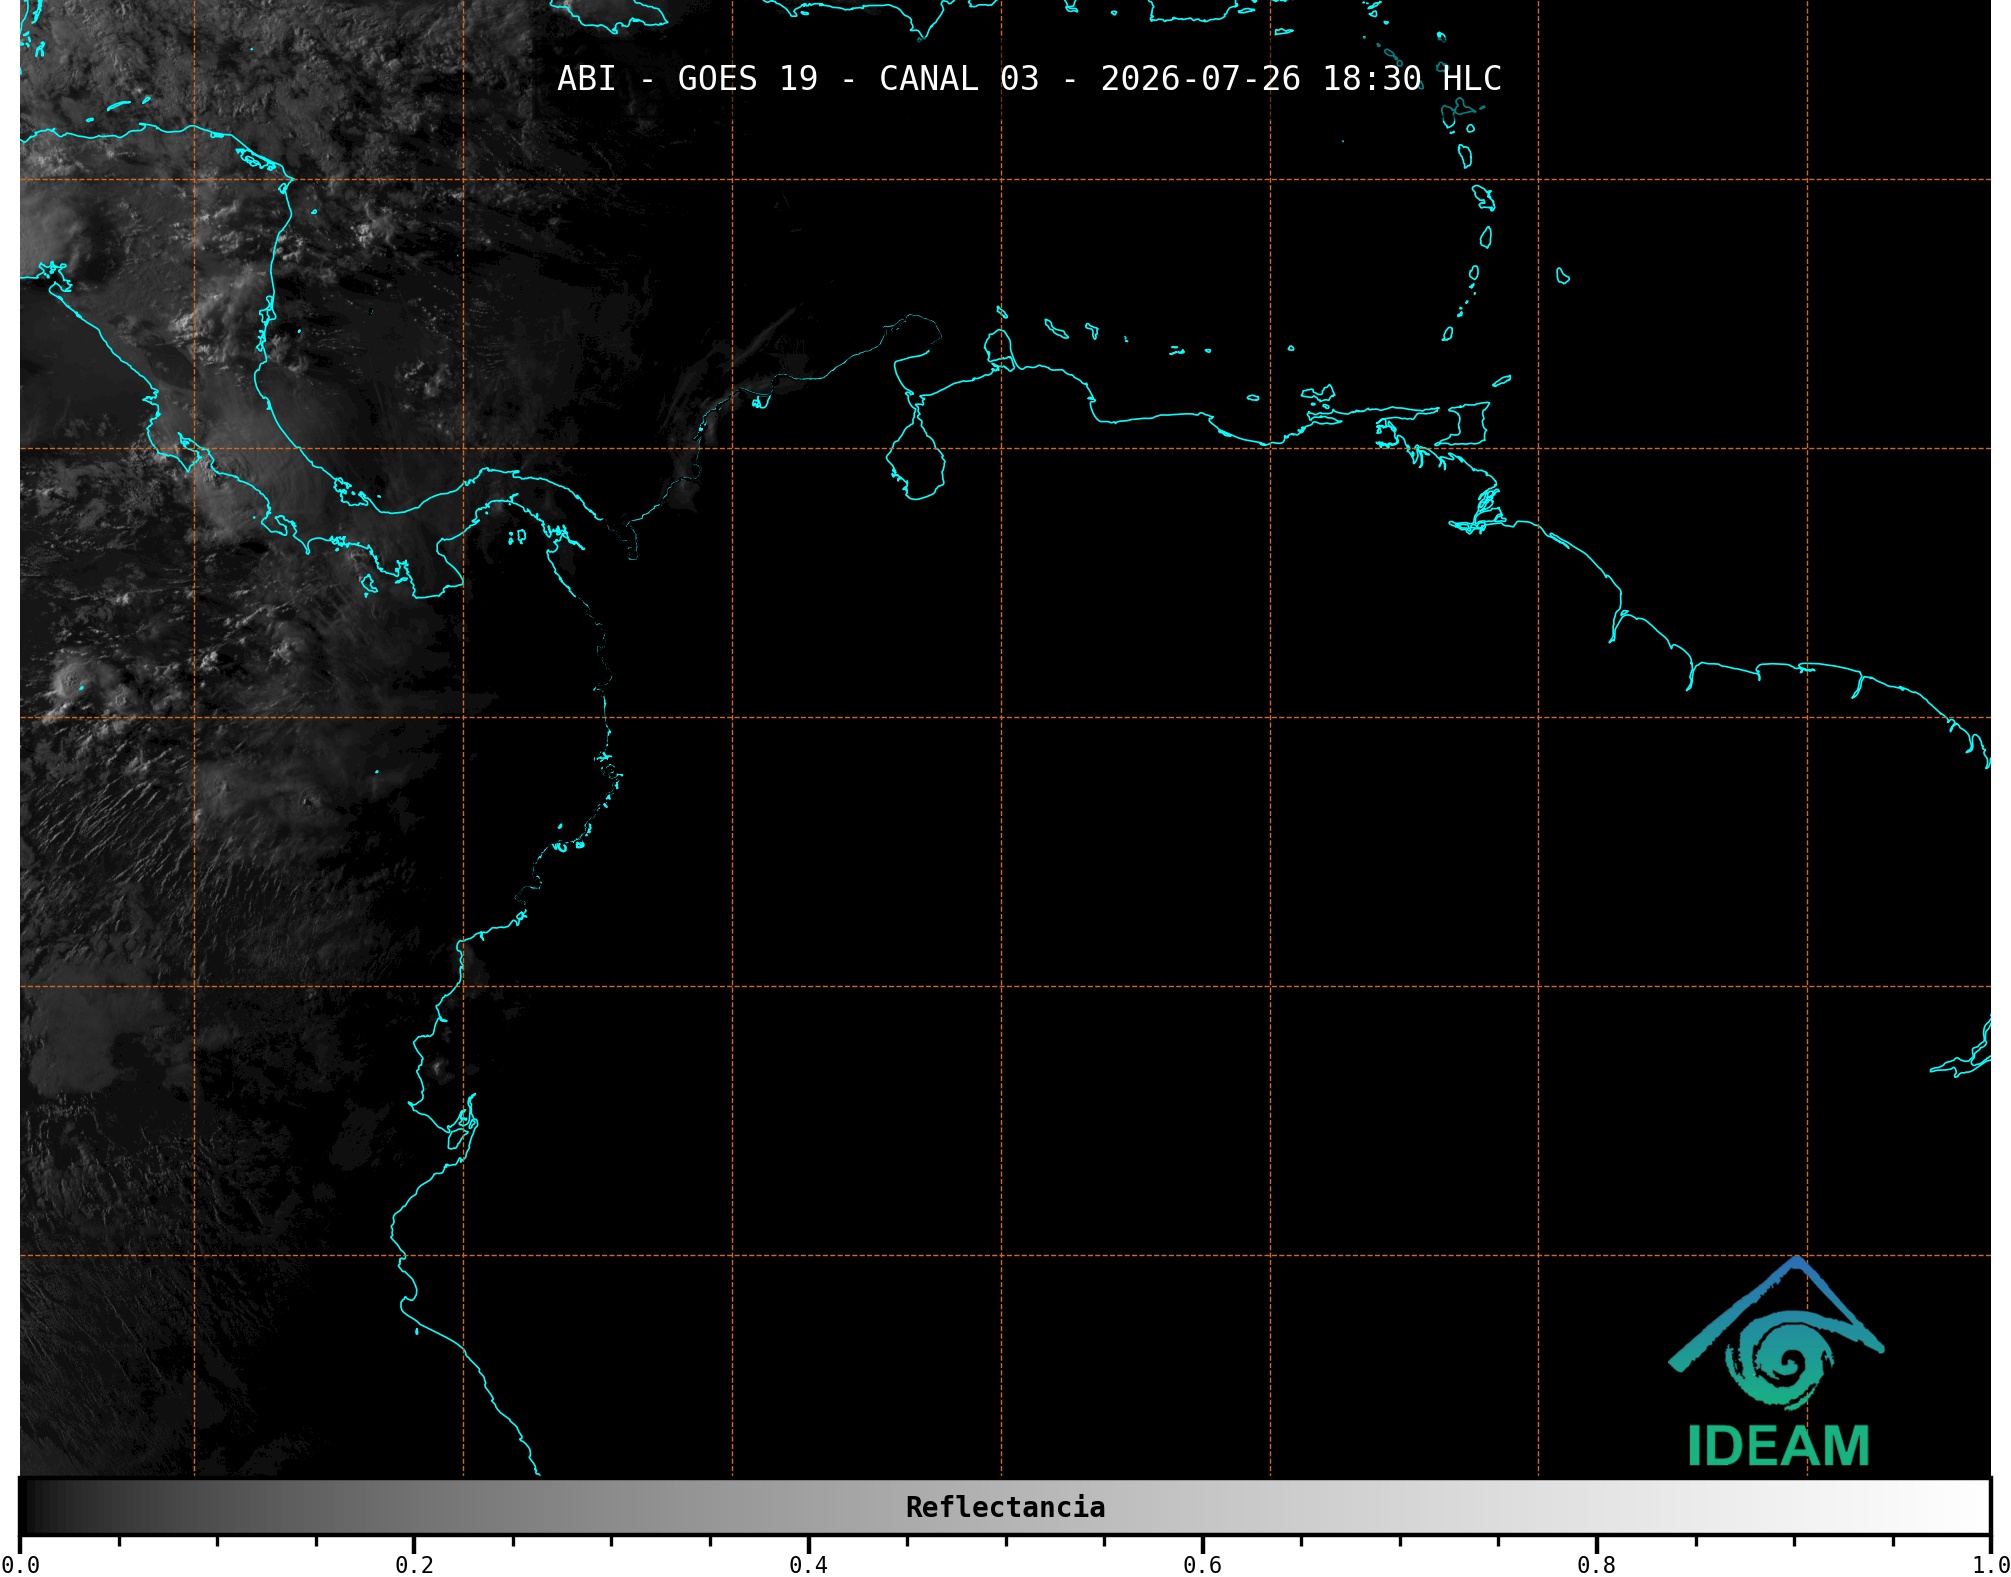Image resolution: width=2011 pixels, height=1577 pixels.
Task: Click the Reflectancia colorbar label
Action: click(1005, 1507)
